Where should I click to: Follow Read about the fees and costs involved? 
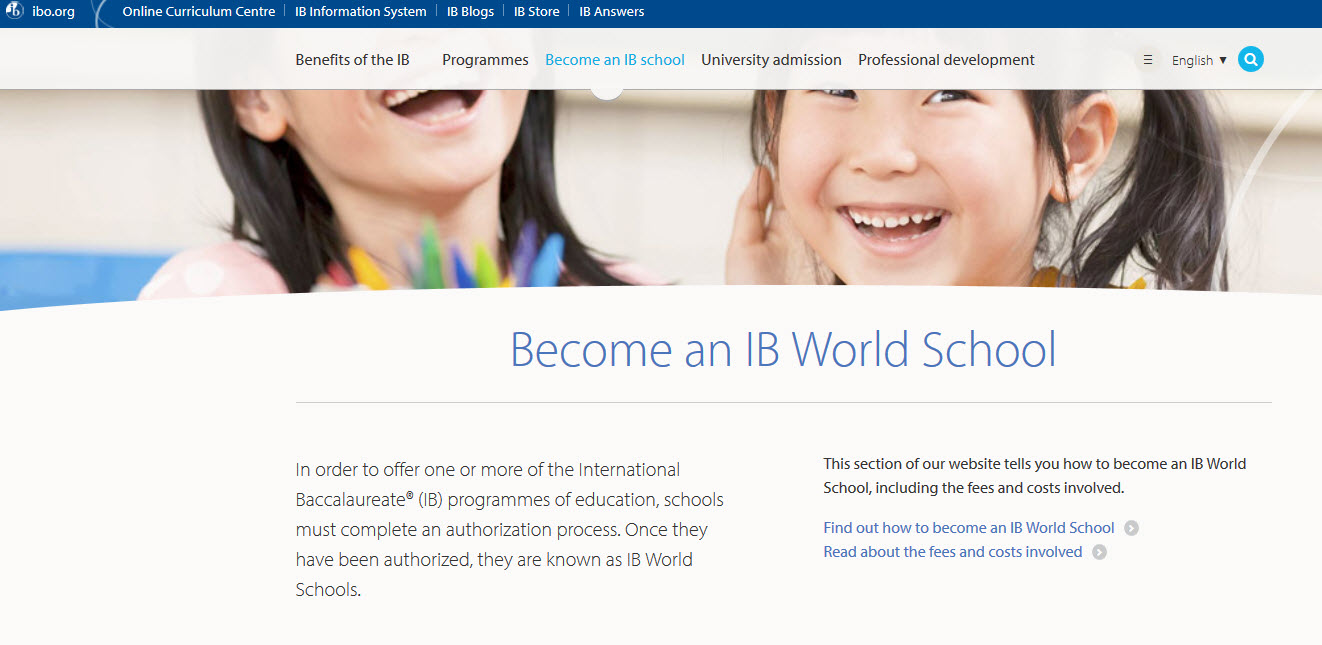click(953, 552)
